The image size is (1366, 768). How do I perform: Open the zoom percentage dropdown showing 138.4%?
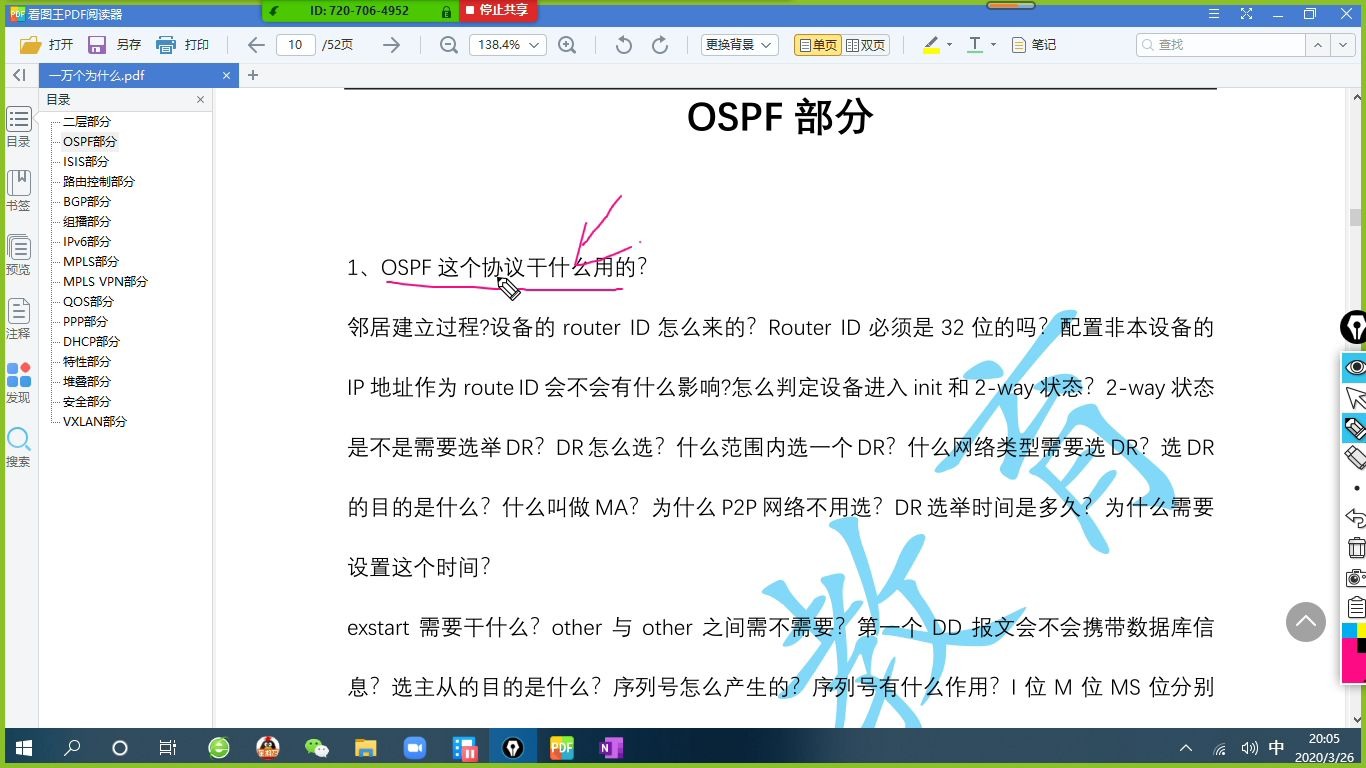[508, 44]
